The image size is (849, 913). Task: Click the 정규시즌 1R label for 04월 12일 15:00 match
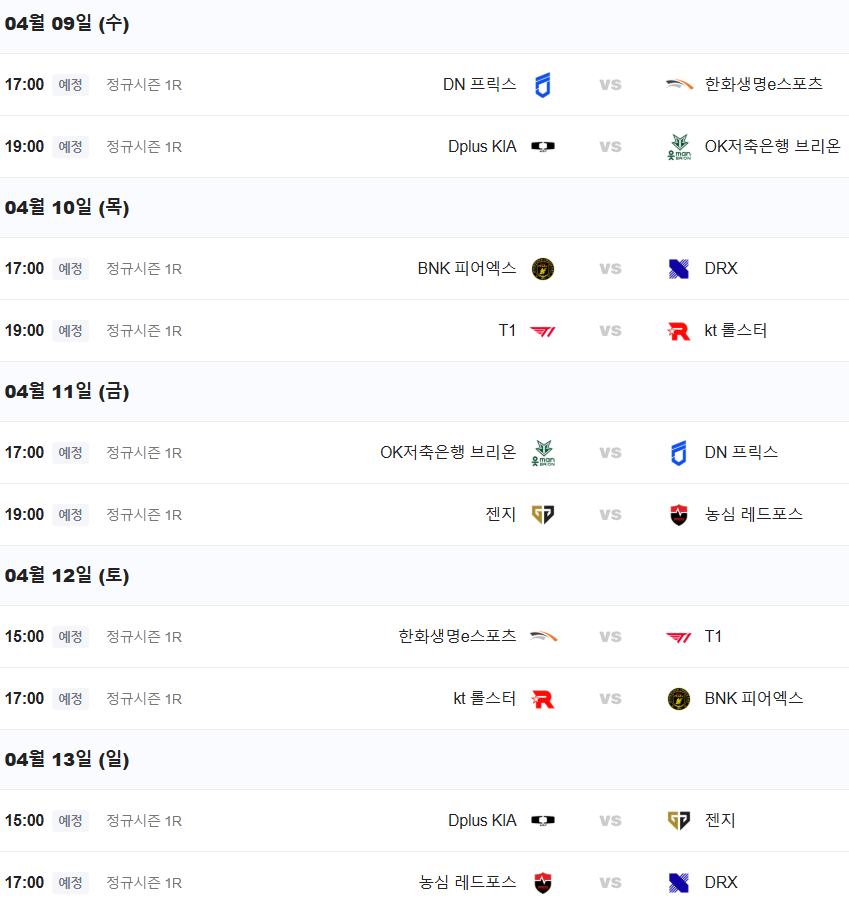pyautogui.click(x=144, y=637)
